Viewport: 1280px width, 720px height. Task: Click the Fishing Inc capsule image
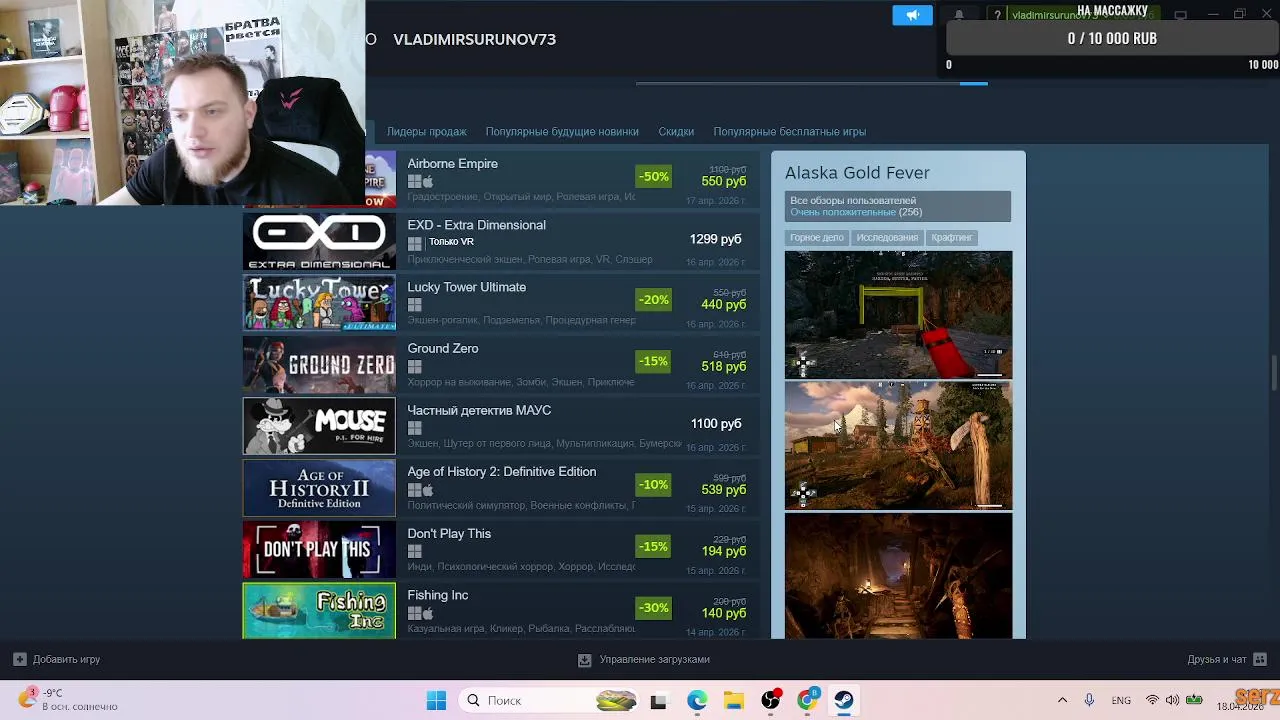click(319, 611)
